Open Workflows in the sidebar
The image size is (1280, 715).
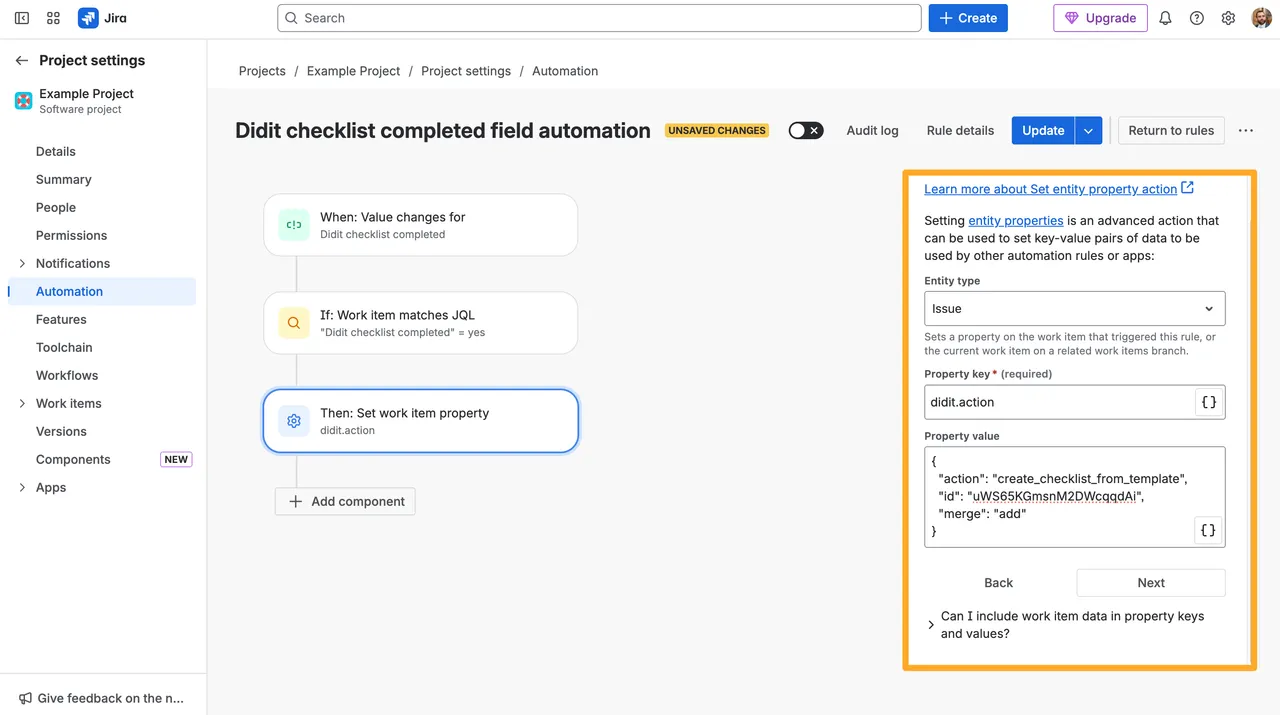[x=67, y=375]
